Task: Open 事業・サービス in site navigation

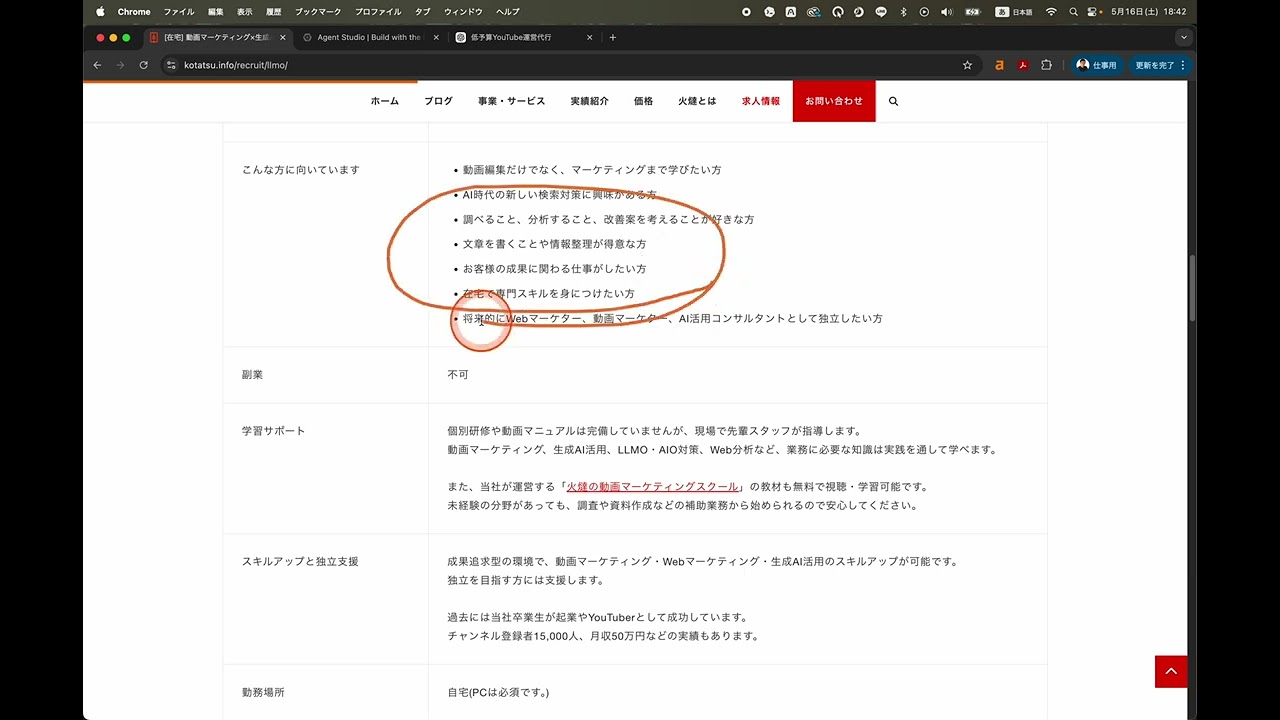Action: 512,101
